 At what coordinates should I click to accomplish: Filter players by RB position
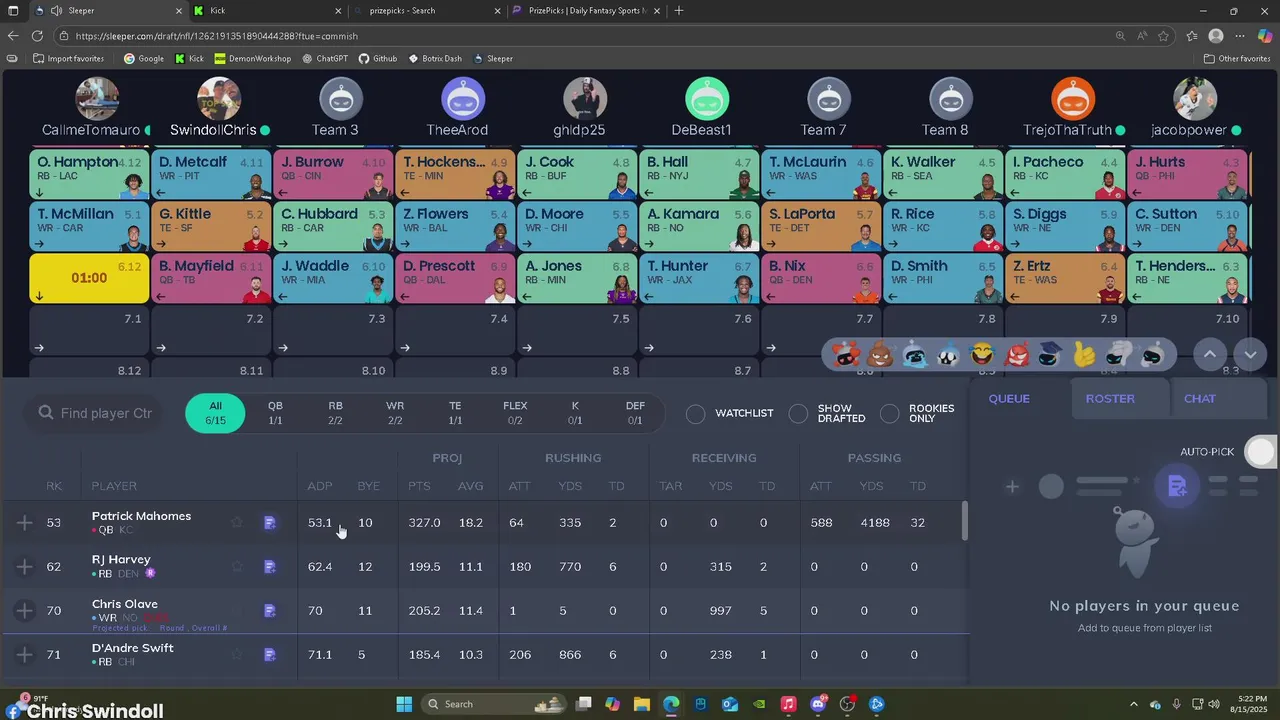335,413
